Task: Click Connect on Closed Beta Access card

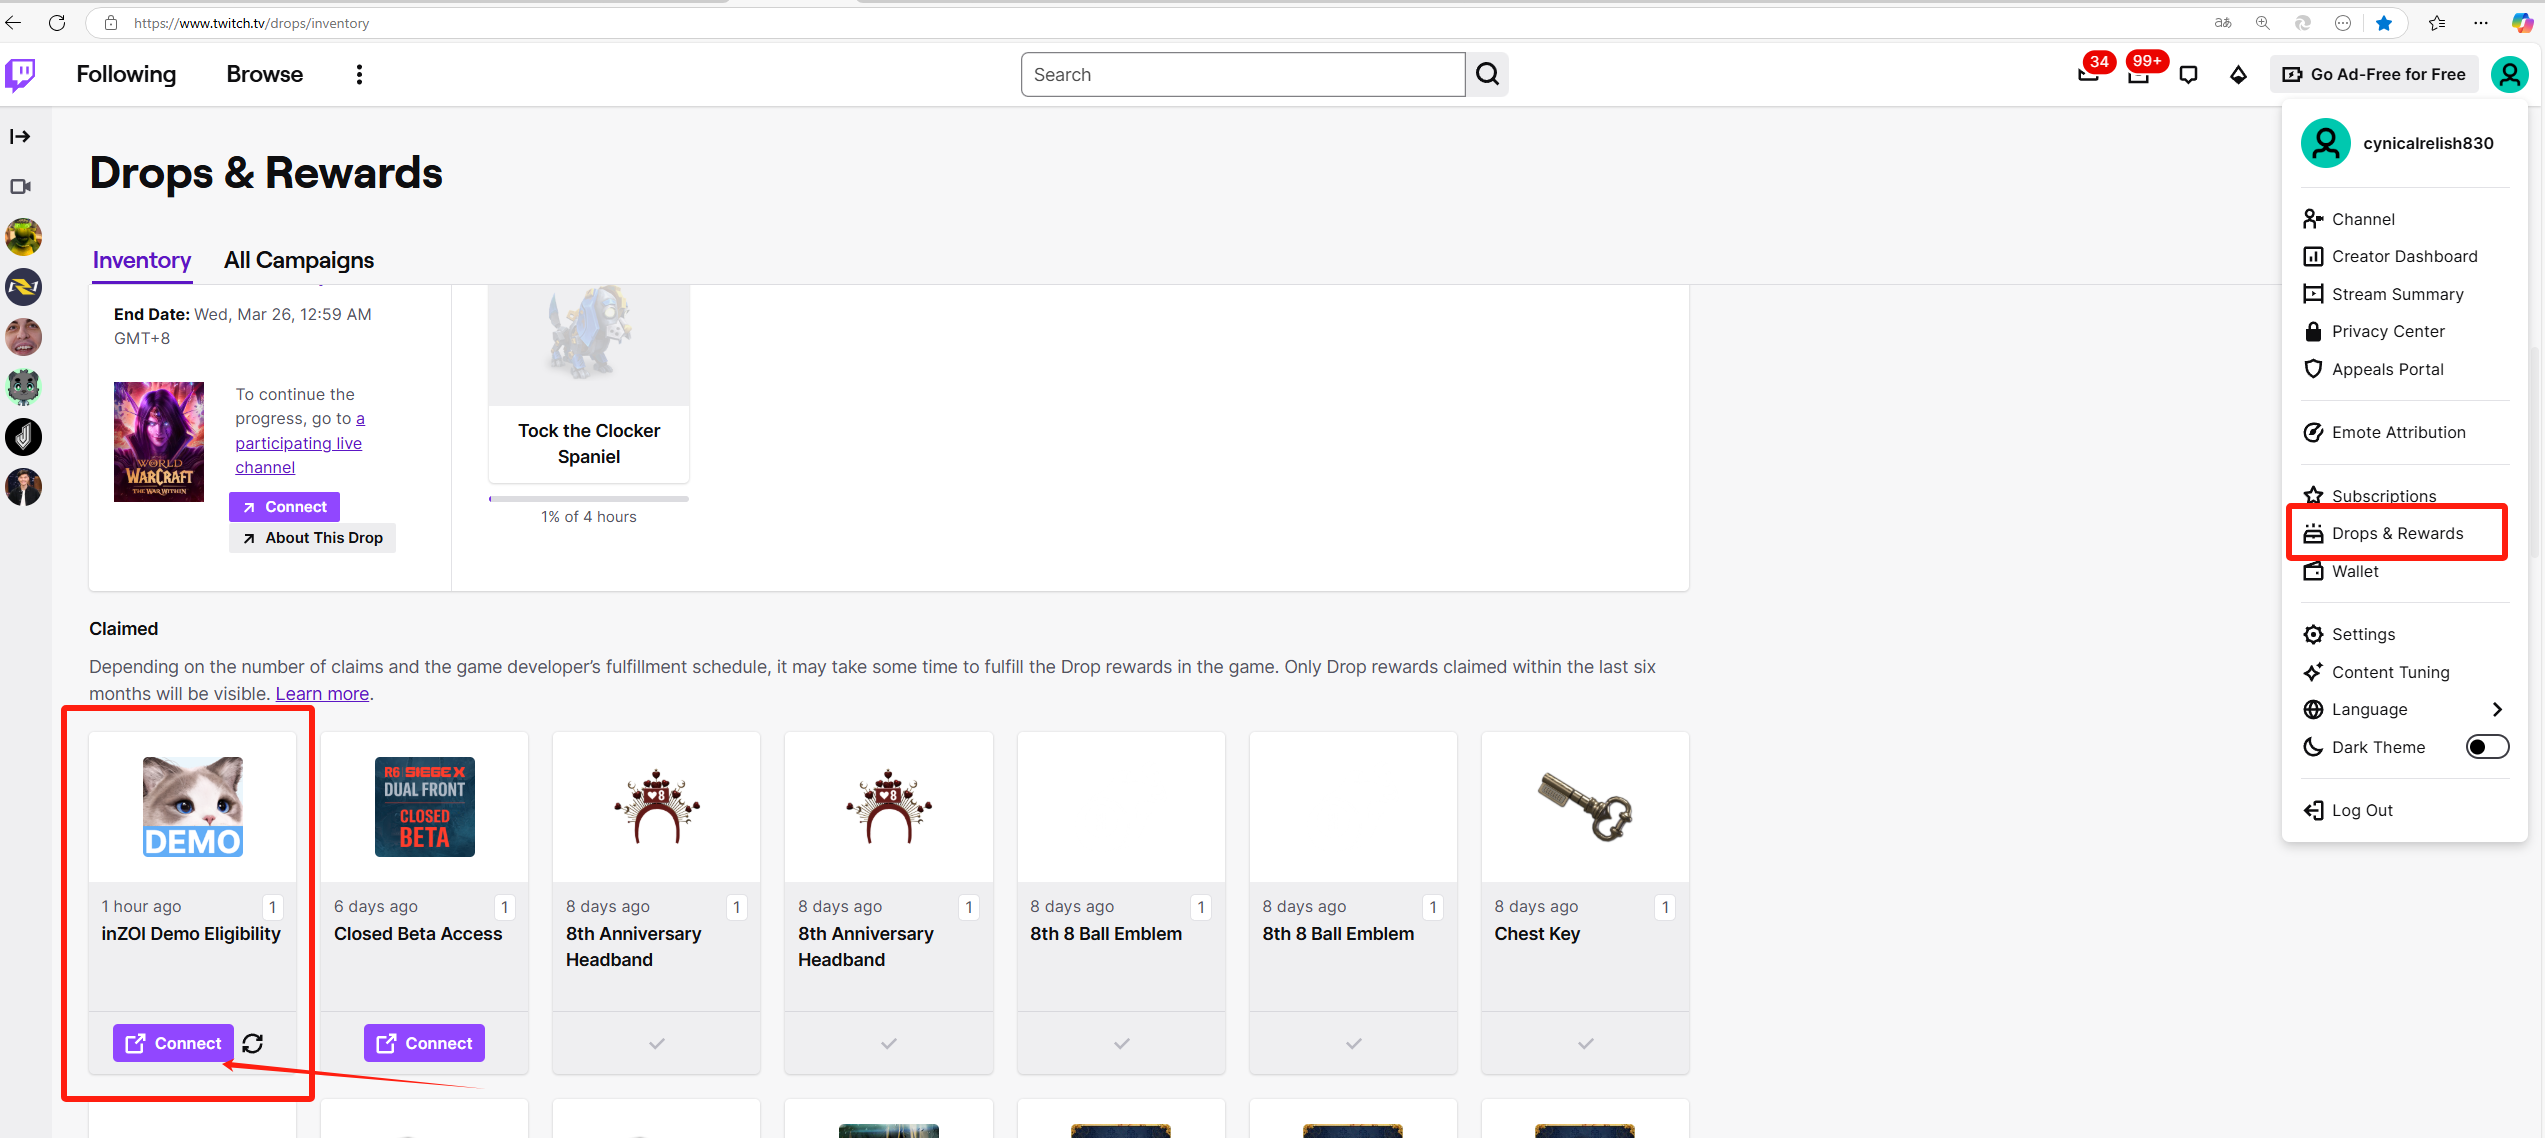Action: (x=424, y=1043)
